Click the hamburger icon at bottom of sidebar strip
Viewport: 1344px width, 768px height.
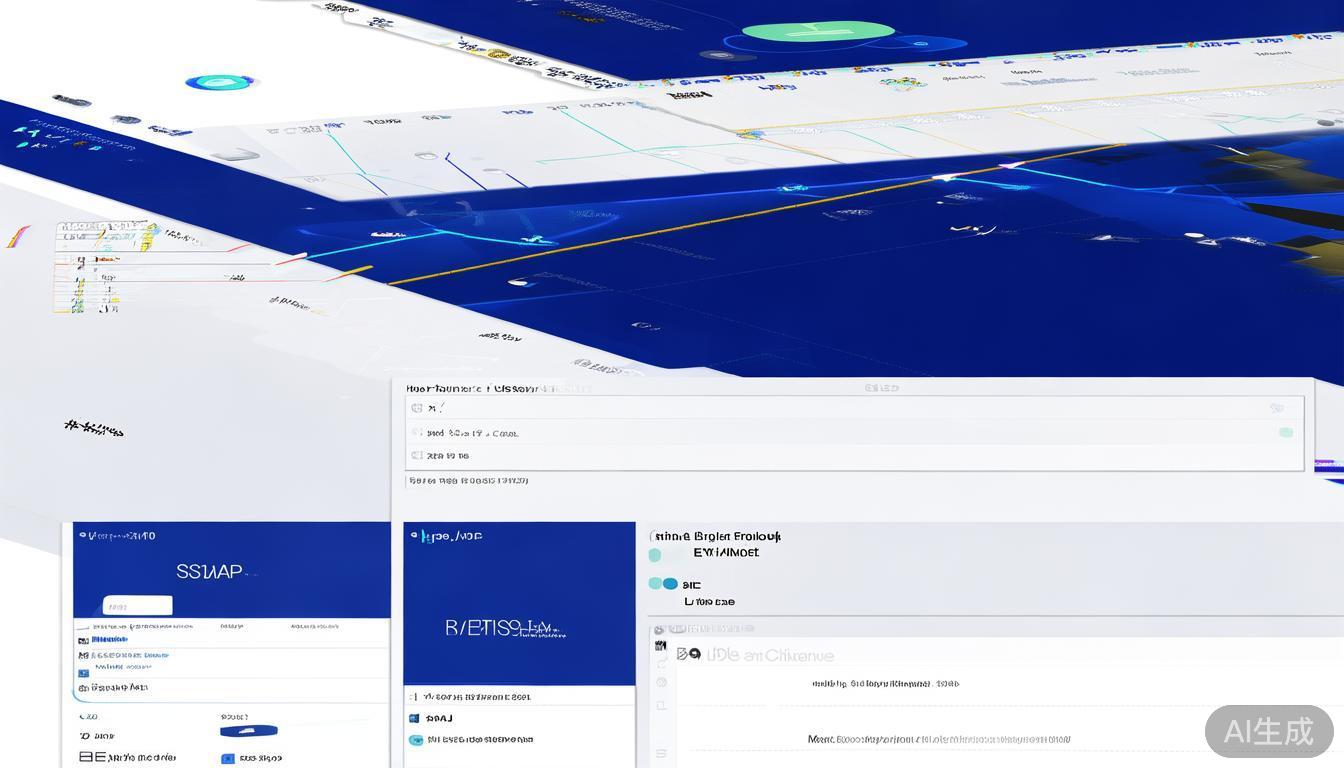click(660, 753)
